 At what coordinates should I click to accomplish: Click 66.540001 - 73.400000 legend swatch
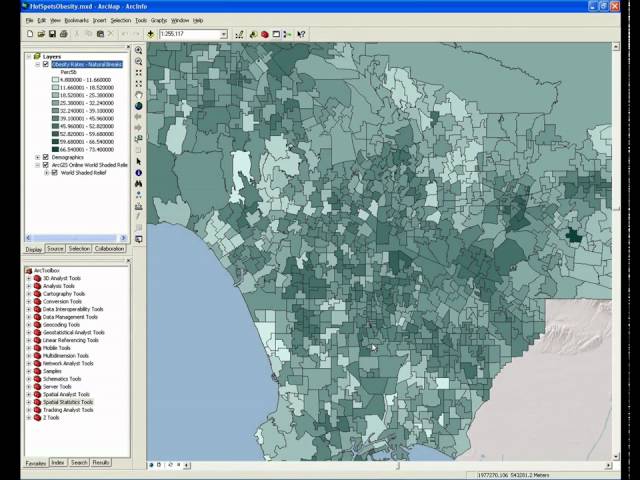(55, 149)
